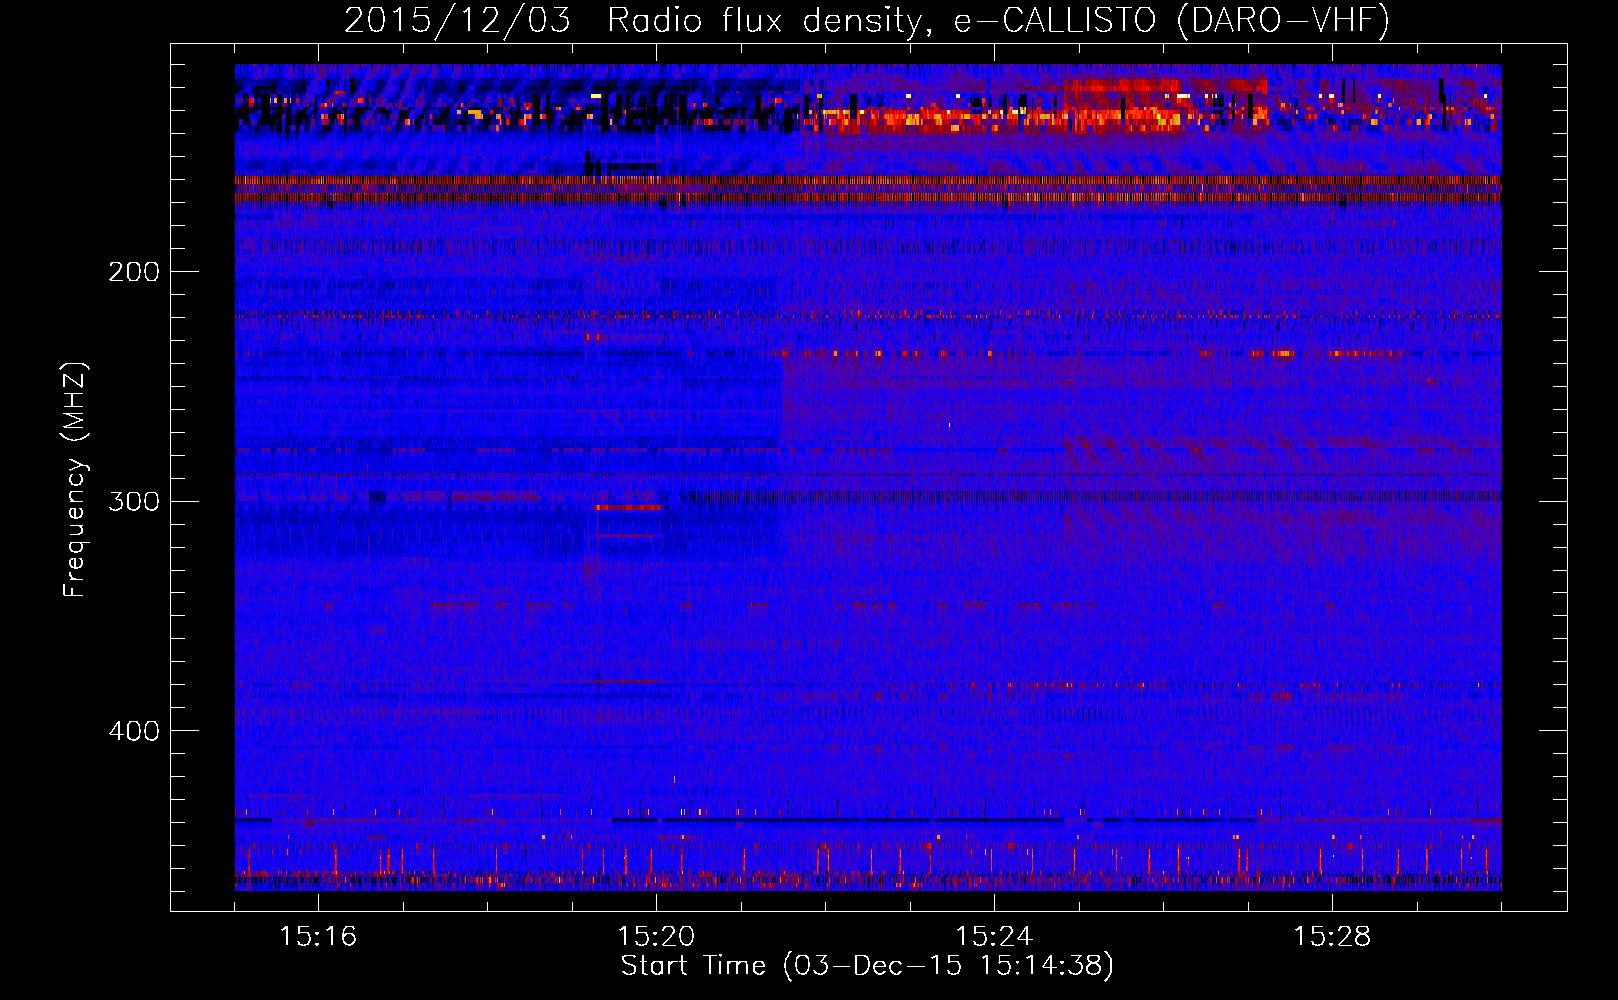Image resolution: width=1618 pixels, height=1000 pixels.
Task: Select the 'Frequency (MHZ)' axis label
Action: (75, 480)
